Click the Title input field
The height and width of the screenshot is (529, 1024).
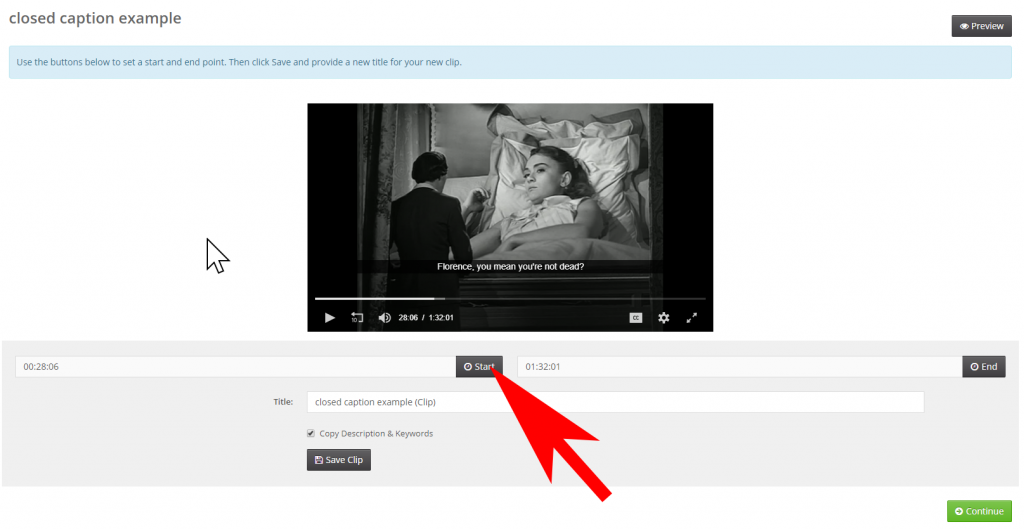click(615, 402)
